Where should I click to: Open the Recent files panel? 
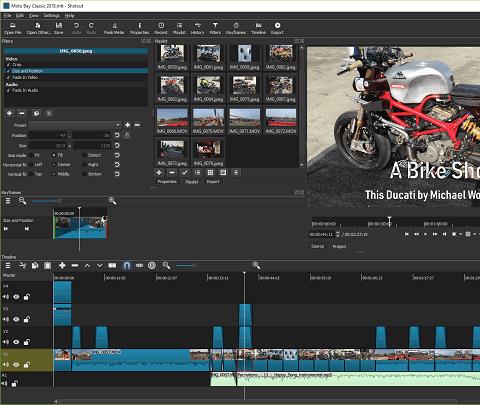161,28
